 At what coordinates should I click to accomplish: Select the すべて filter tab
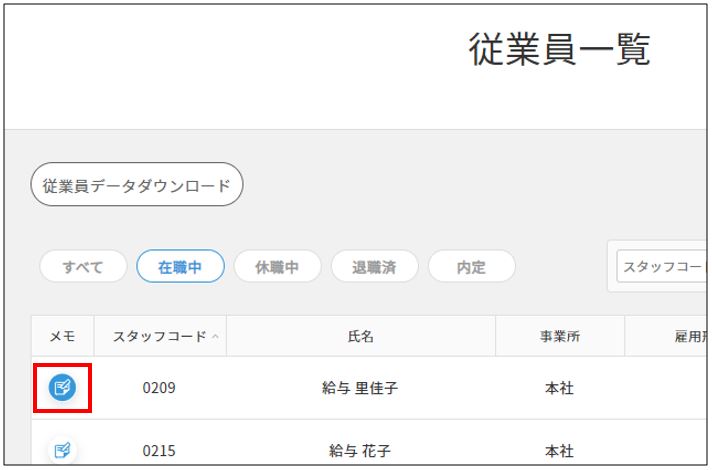pos(83,267)
